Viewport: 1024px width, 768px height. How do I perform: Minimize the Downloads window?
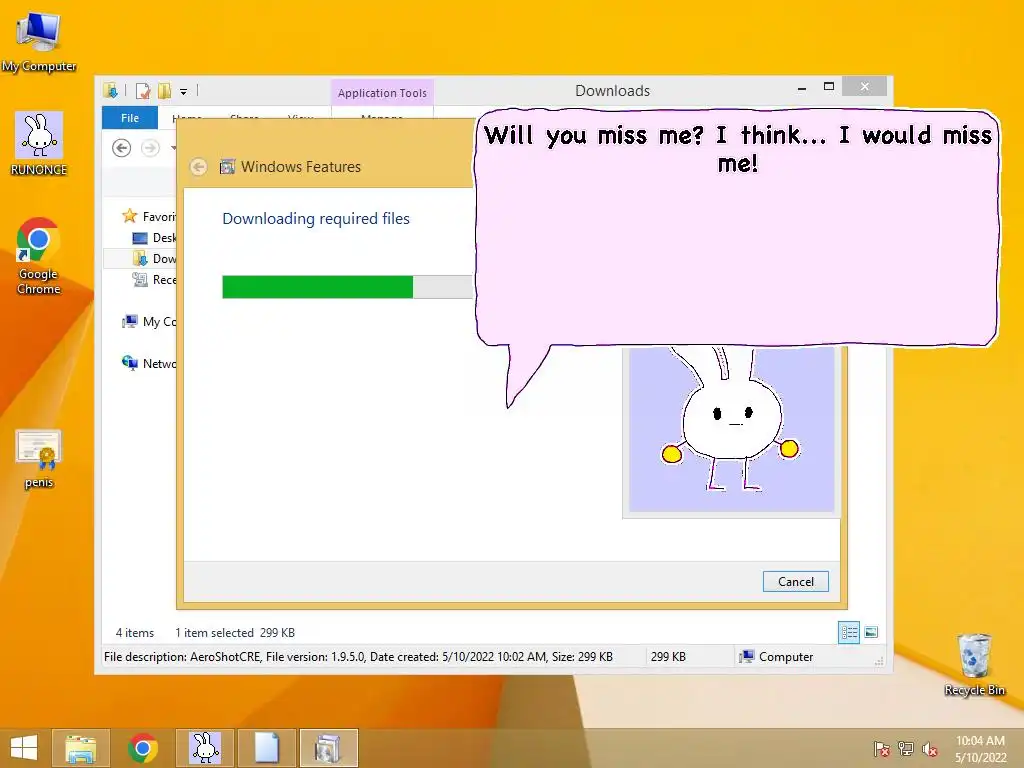coord(802,87)
